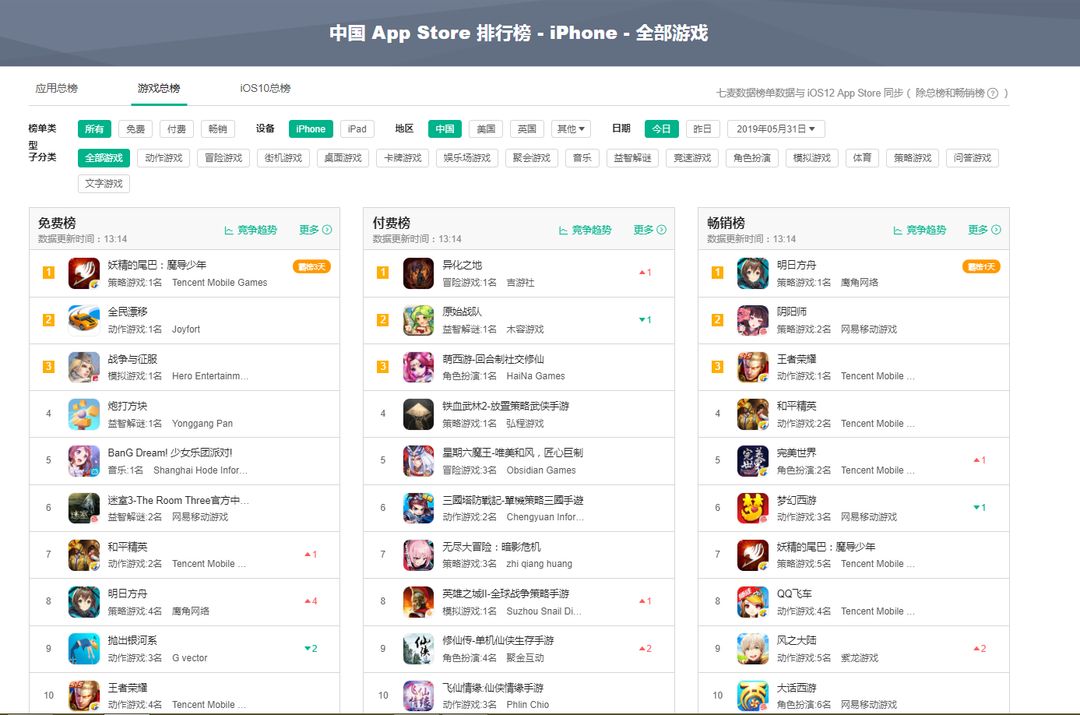
Task: Open 原始战队 game icon
Action: coord(418,320)
